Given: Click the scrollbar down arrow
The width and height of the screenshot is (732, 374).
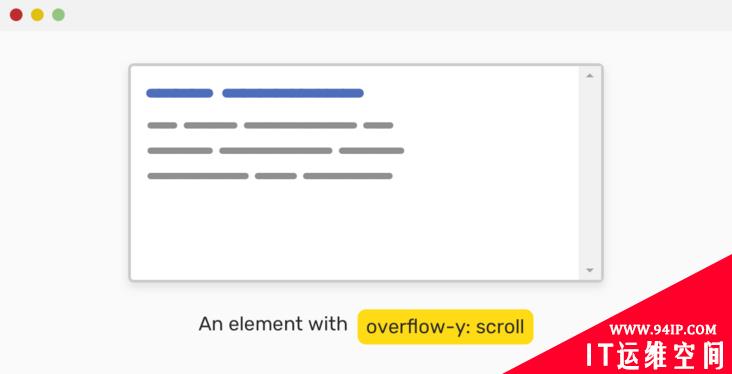Looking at the screenshot, I should (590, 270).
